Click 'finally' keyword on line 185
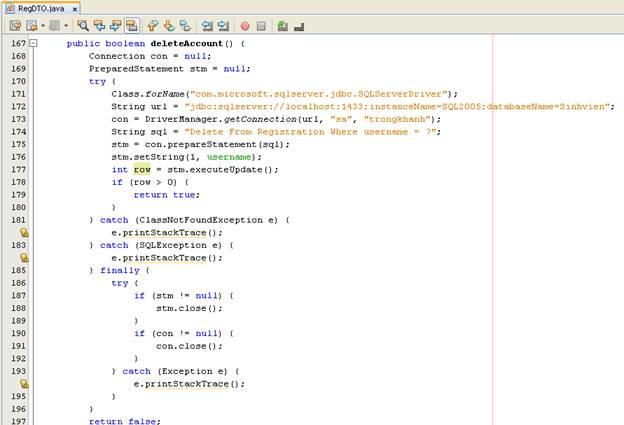624x425 pixels. pyautogui.click(x=120, y=270)
